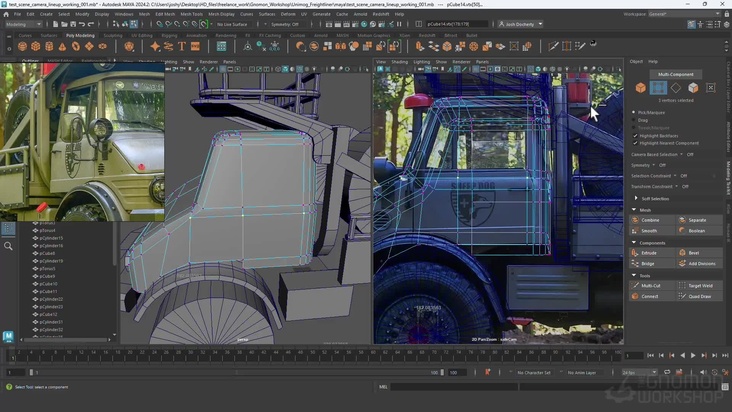The width and height of the screenshot is (732, 412).
Task: Collapse the Components section
Action: 633,243
